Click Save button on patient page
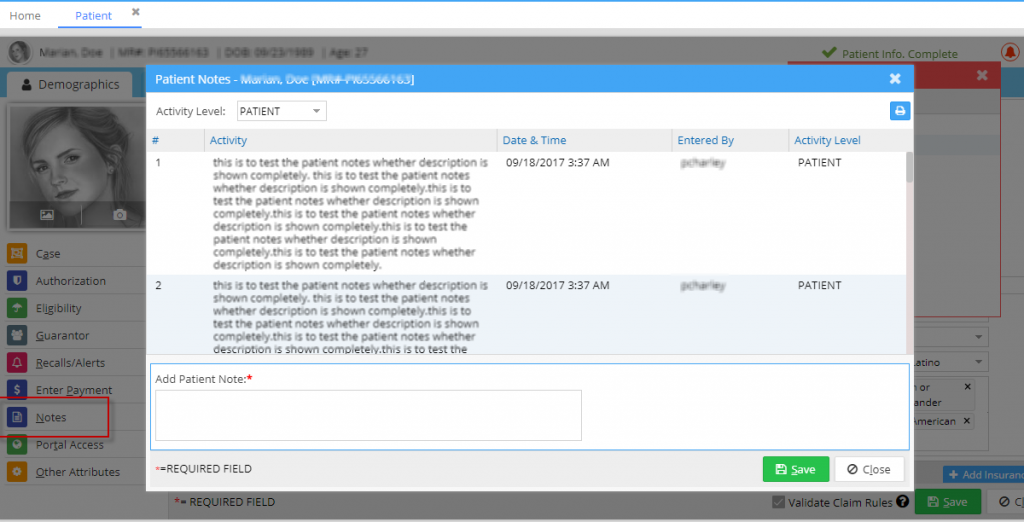This screenshot has height=522, width=1024. tap(948, 502)
